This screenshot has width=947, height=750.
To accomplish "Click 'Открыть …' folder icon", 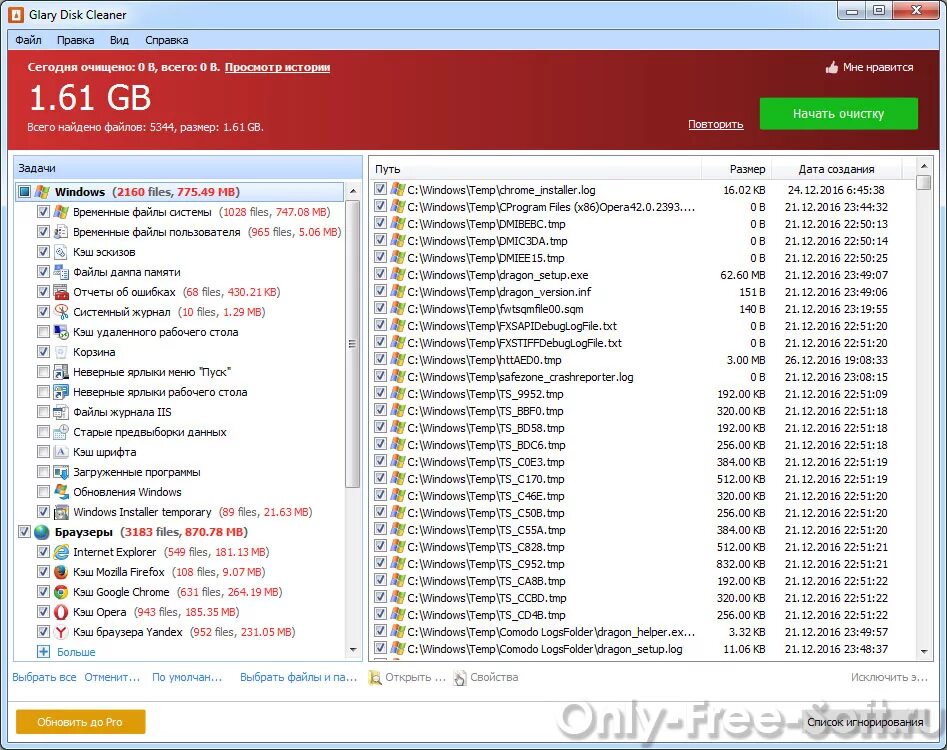I will tap(376, 678).
